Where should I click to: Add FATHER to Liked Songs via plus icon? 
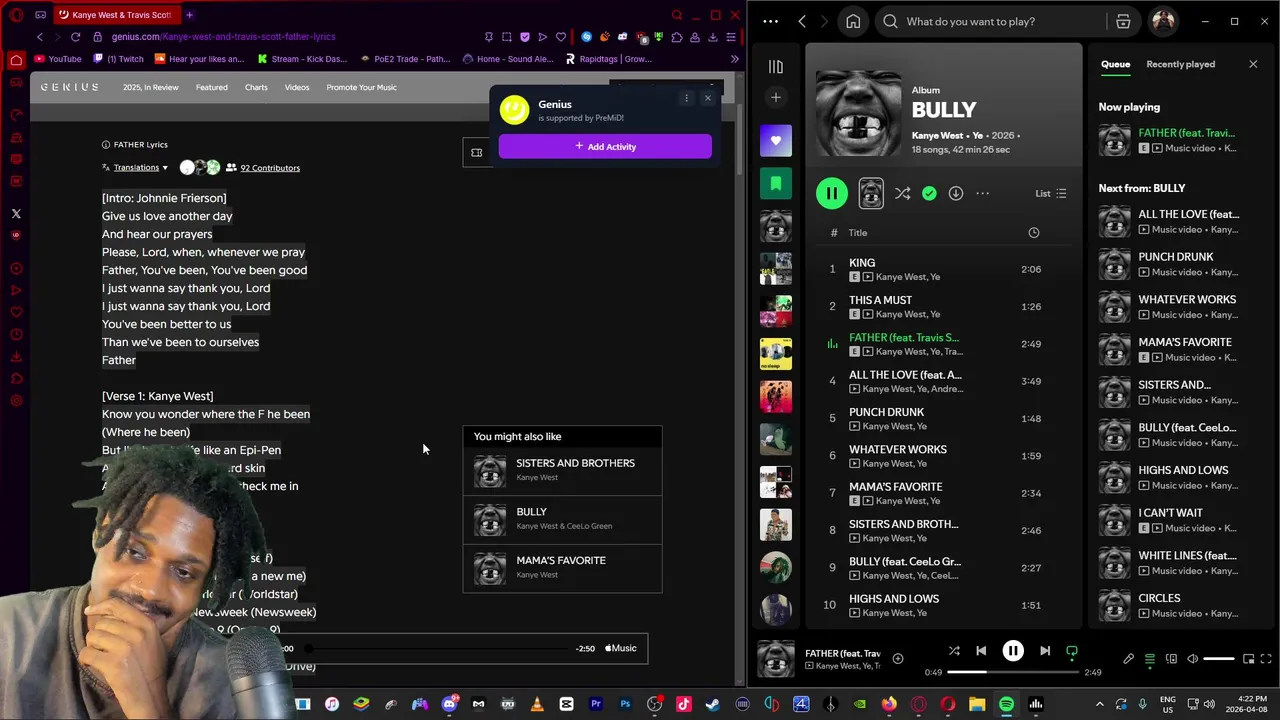898,658
